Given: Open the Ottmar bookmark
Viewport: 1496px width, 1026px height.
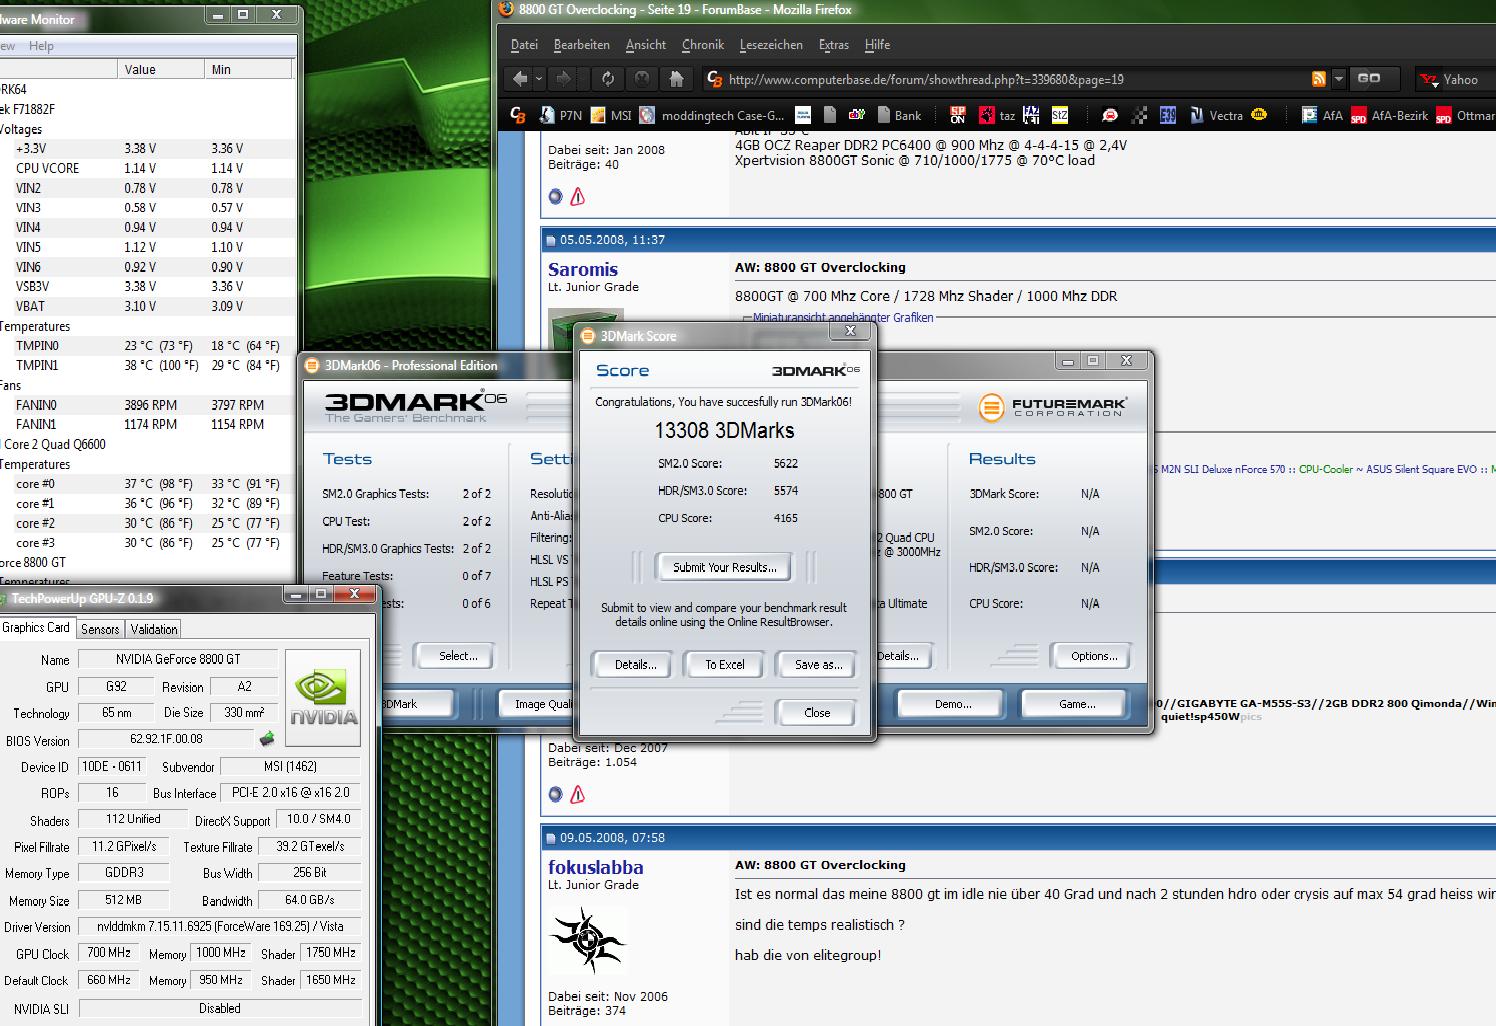Looking at the screenshot, I should point(1465,116).
